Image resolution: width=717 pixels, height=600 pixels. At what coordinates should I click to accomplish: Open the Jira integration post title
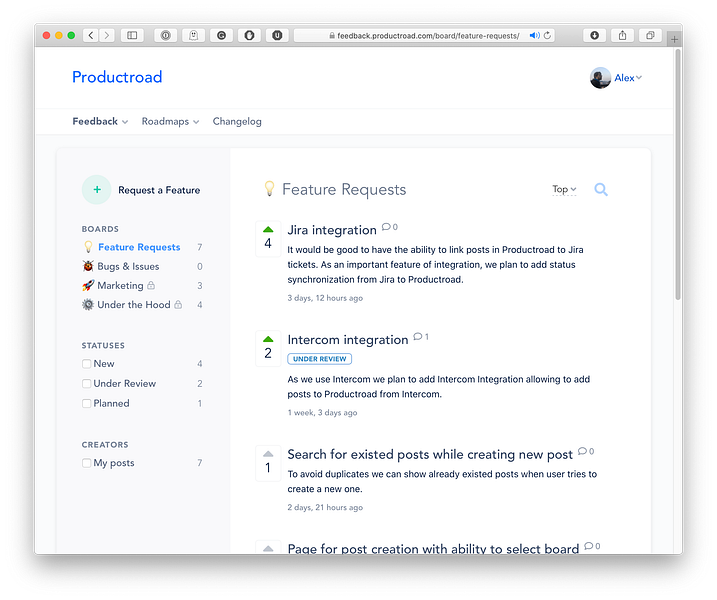332,230
